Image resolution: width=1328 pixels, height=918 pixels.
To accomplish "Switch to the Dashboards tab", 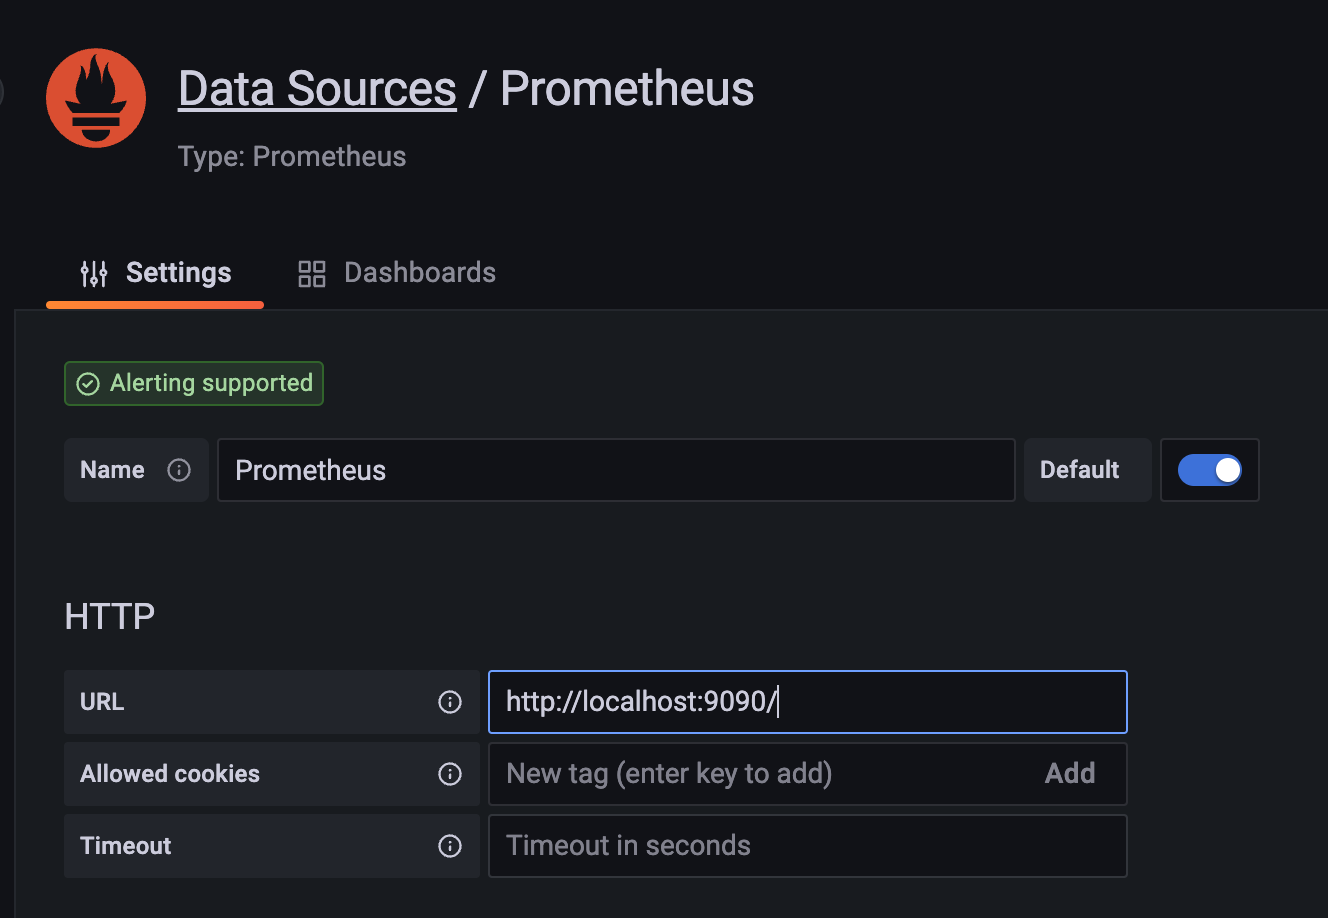I will (397, 273).
